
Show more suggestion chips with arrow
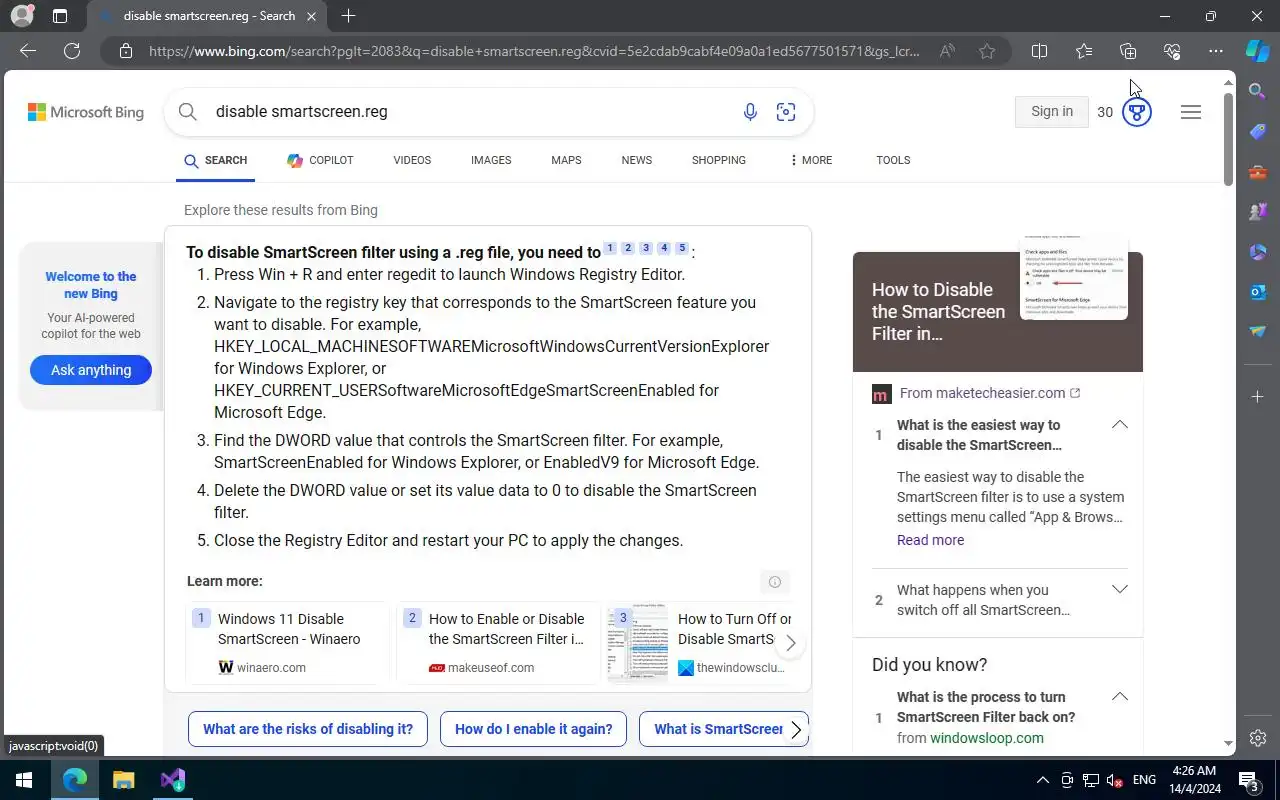click(x=796, y=730)
